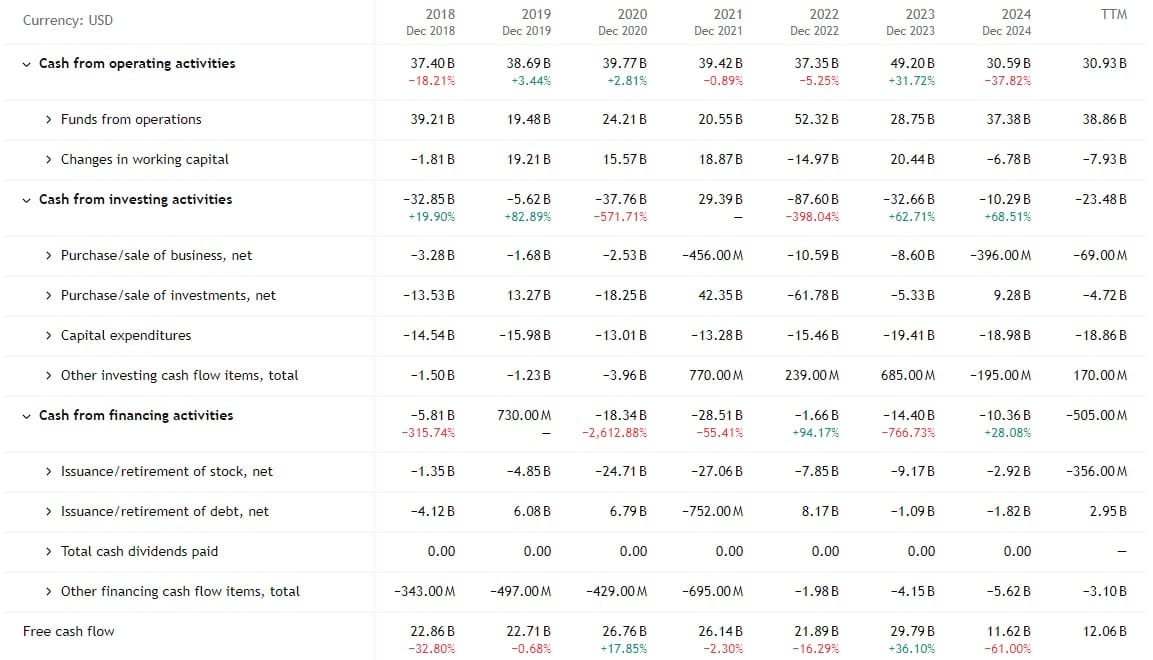Expand Total cash dividends paid row
1153x660 pixels.
pos(49,552)
